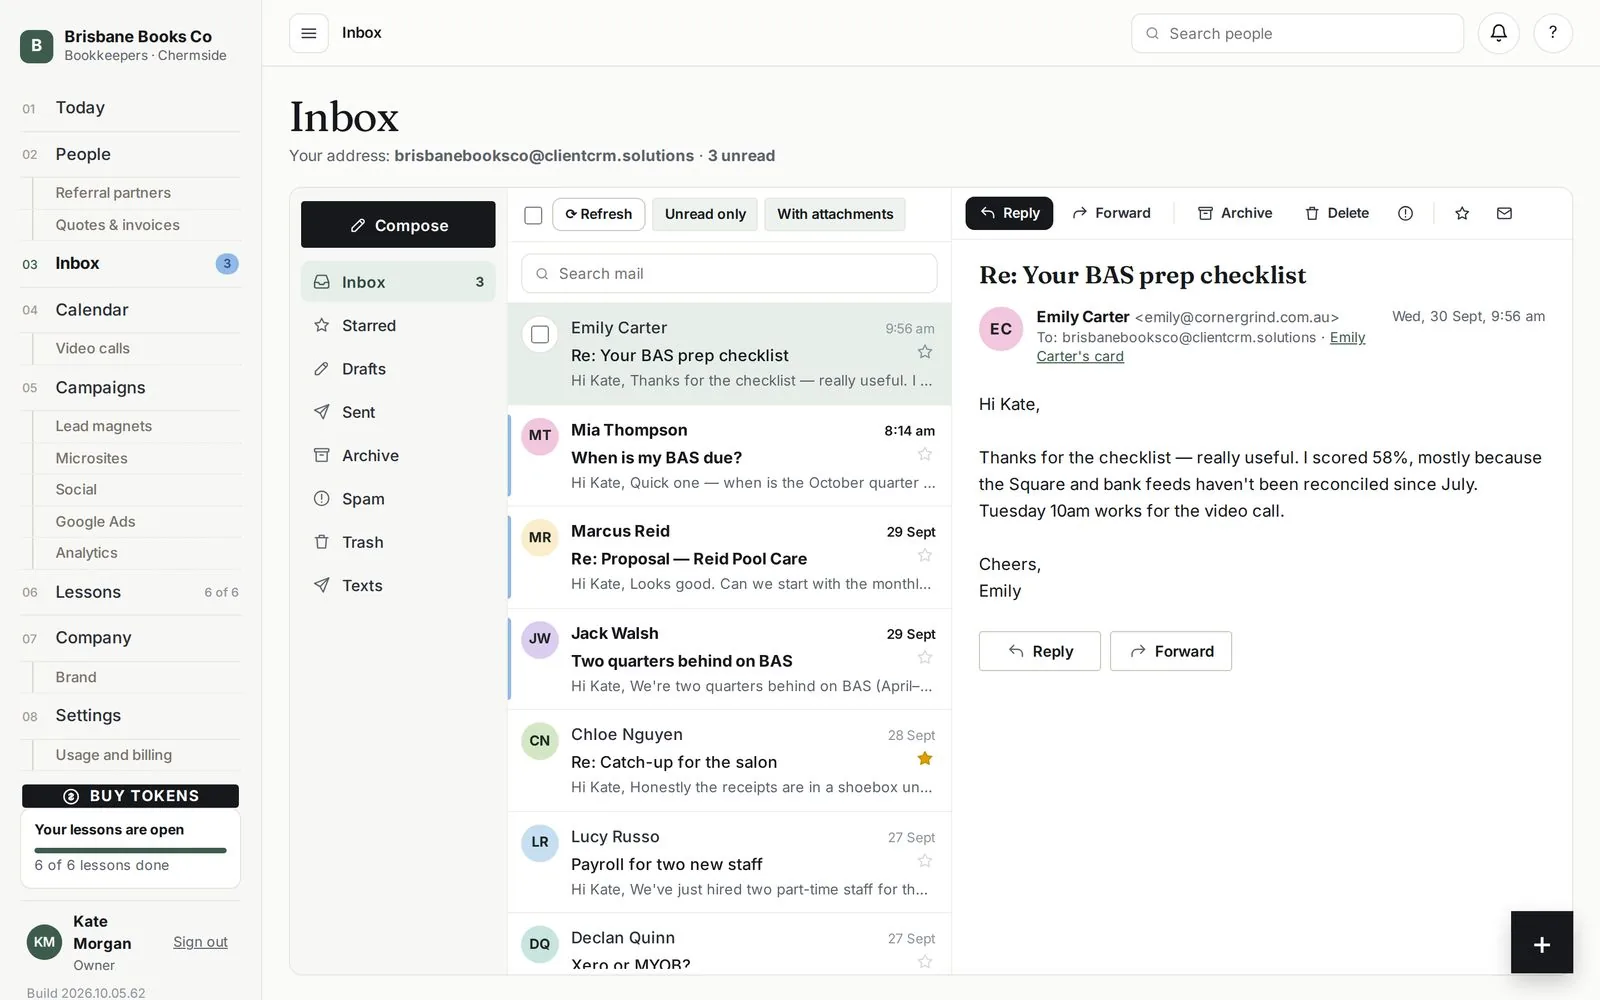1600x1000 pixels.
Task: Click Reply in the top toolbar
Action: click(1009, 213)
